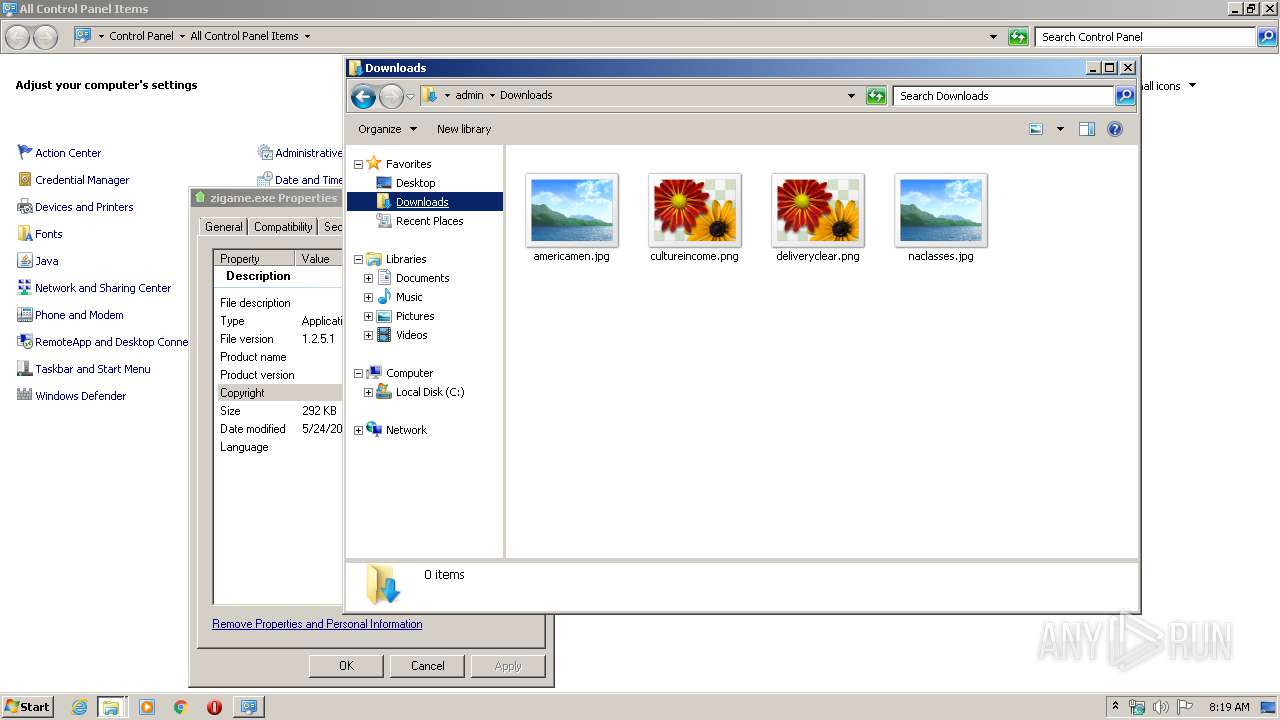
Task: Click the Back arrow in Downloads window
Action: coord(363,96)
